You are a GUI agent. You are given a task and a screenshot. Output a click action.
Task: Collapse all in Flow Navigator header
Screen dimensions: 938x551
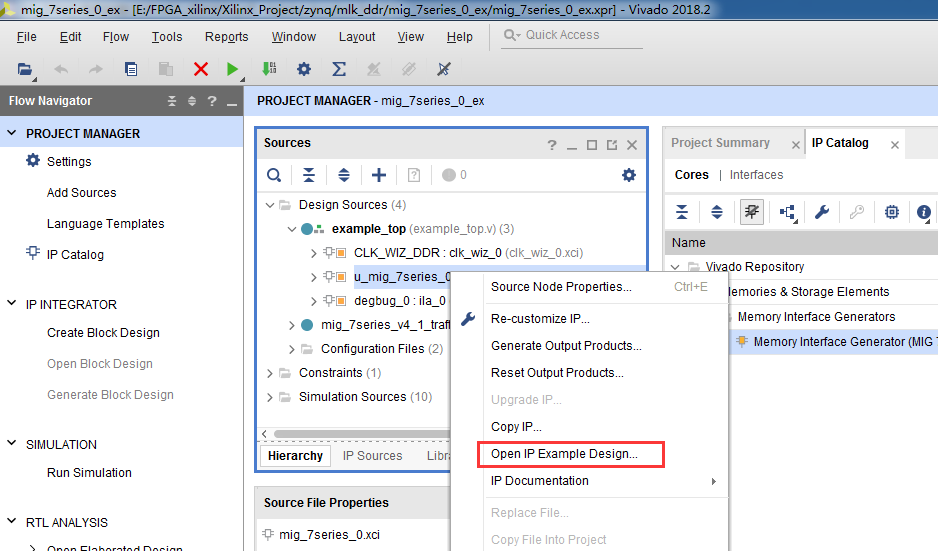pyautogui.click(x=172, y=101)
